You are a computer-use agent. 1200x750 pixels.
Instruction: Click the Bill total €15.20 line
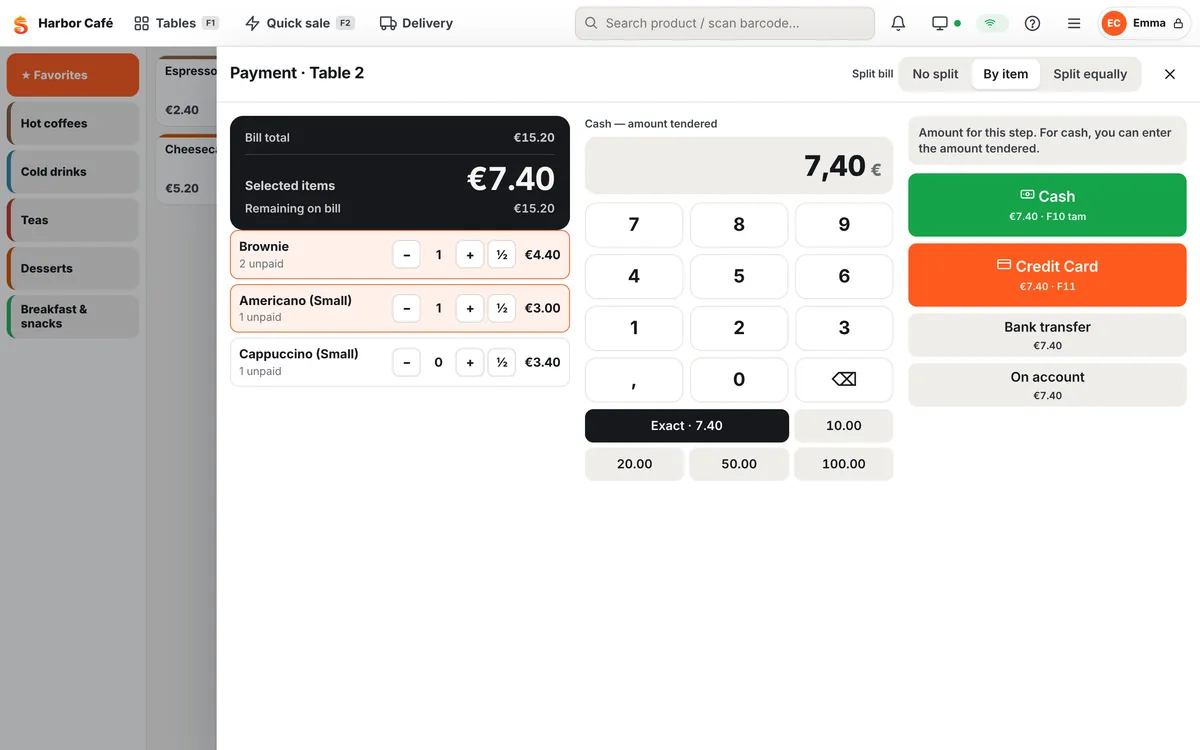click(400, 138)
